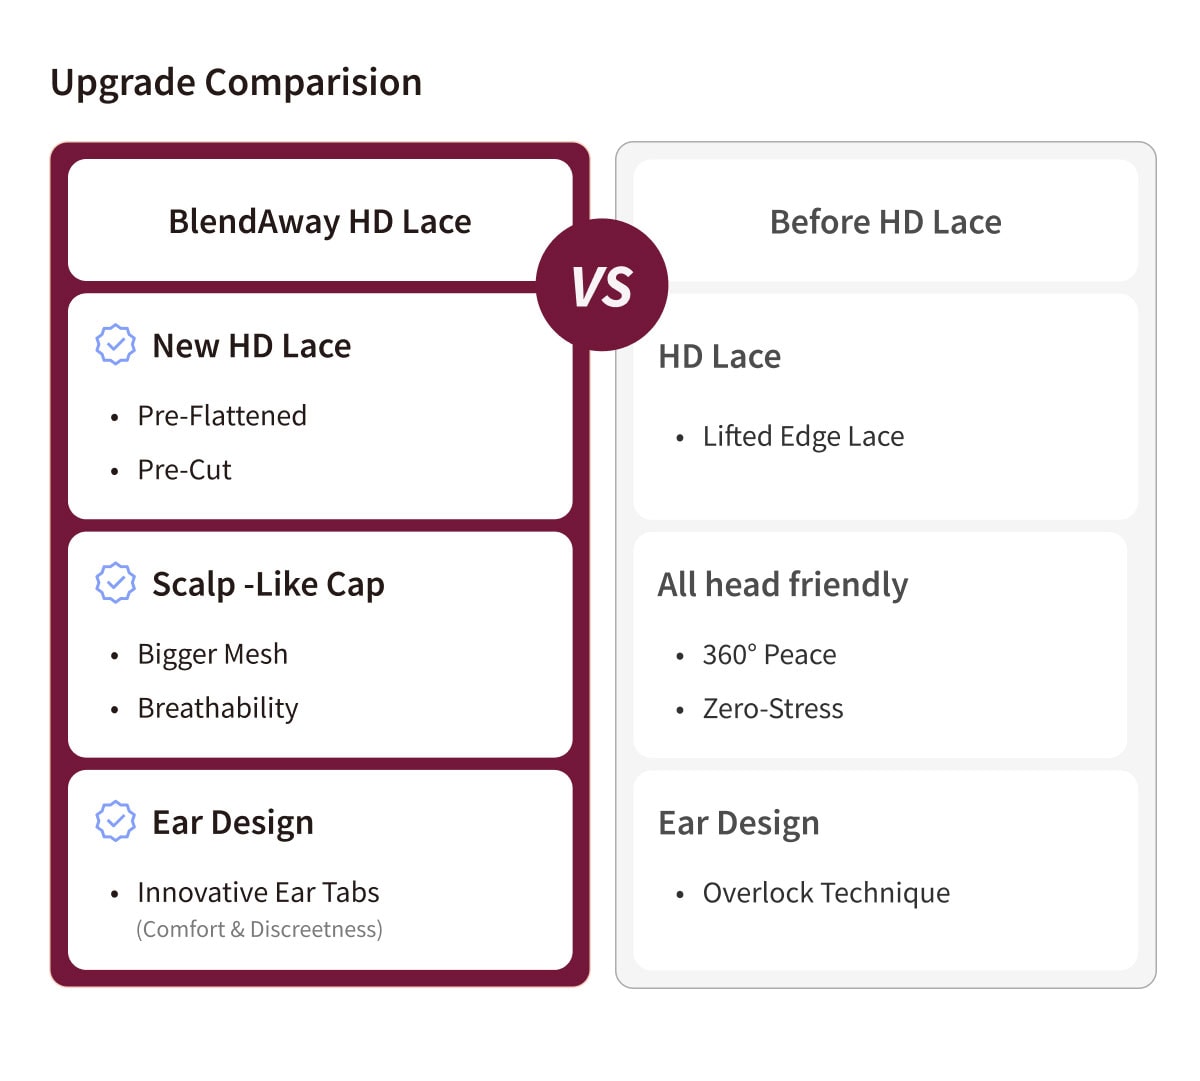Click the checkmark badge beside Scalp -Like Cap
Screen dimensions: 1200x1081
[x=115, y=582]
